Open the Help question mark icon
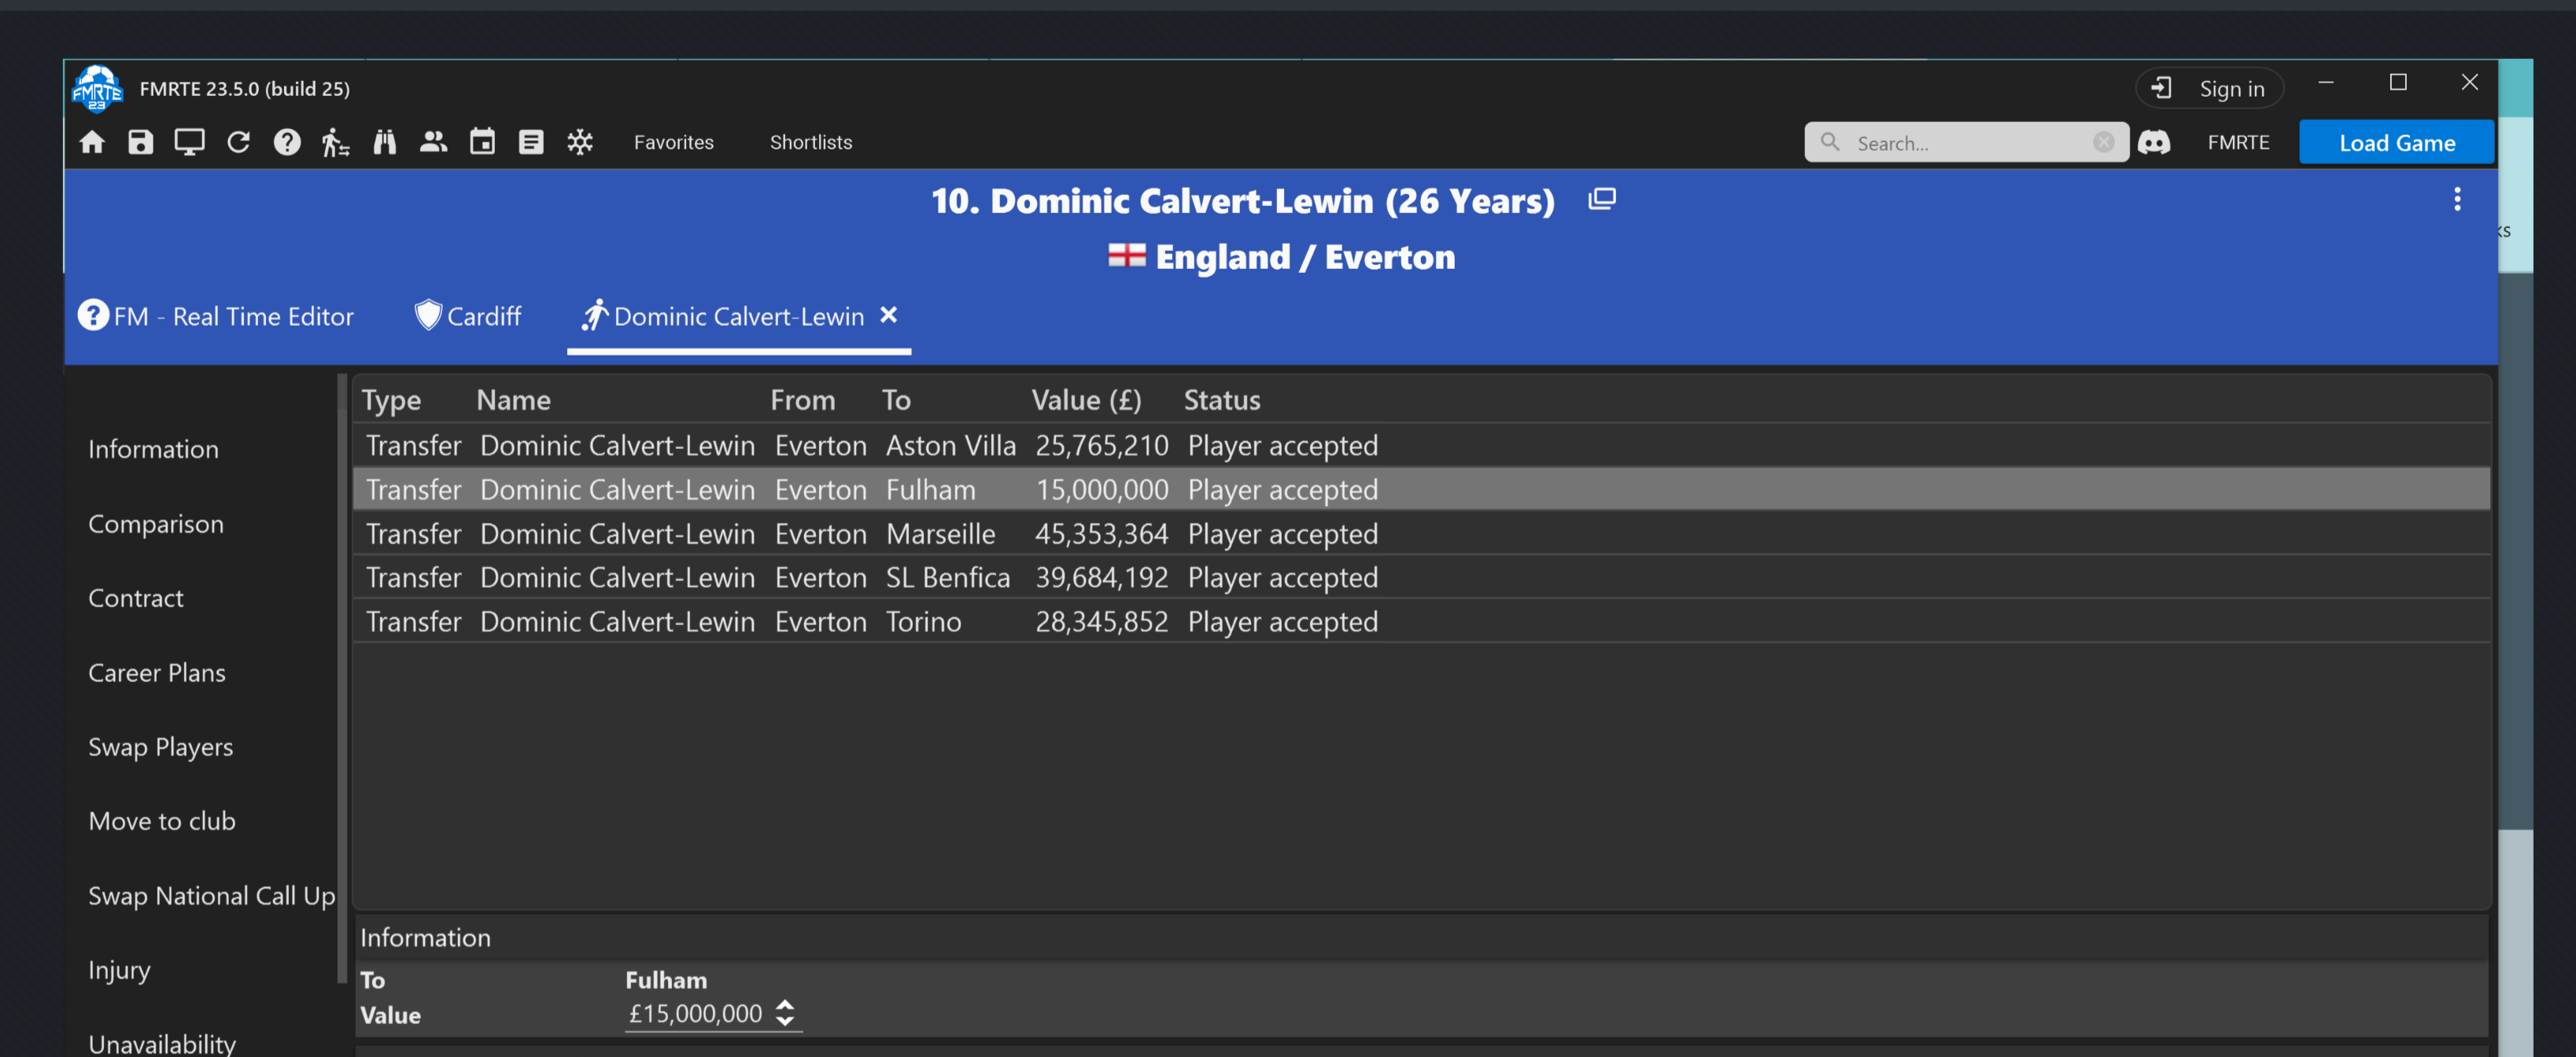This screenshot has height=1057, width=2576. coord(287,142)
